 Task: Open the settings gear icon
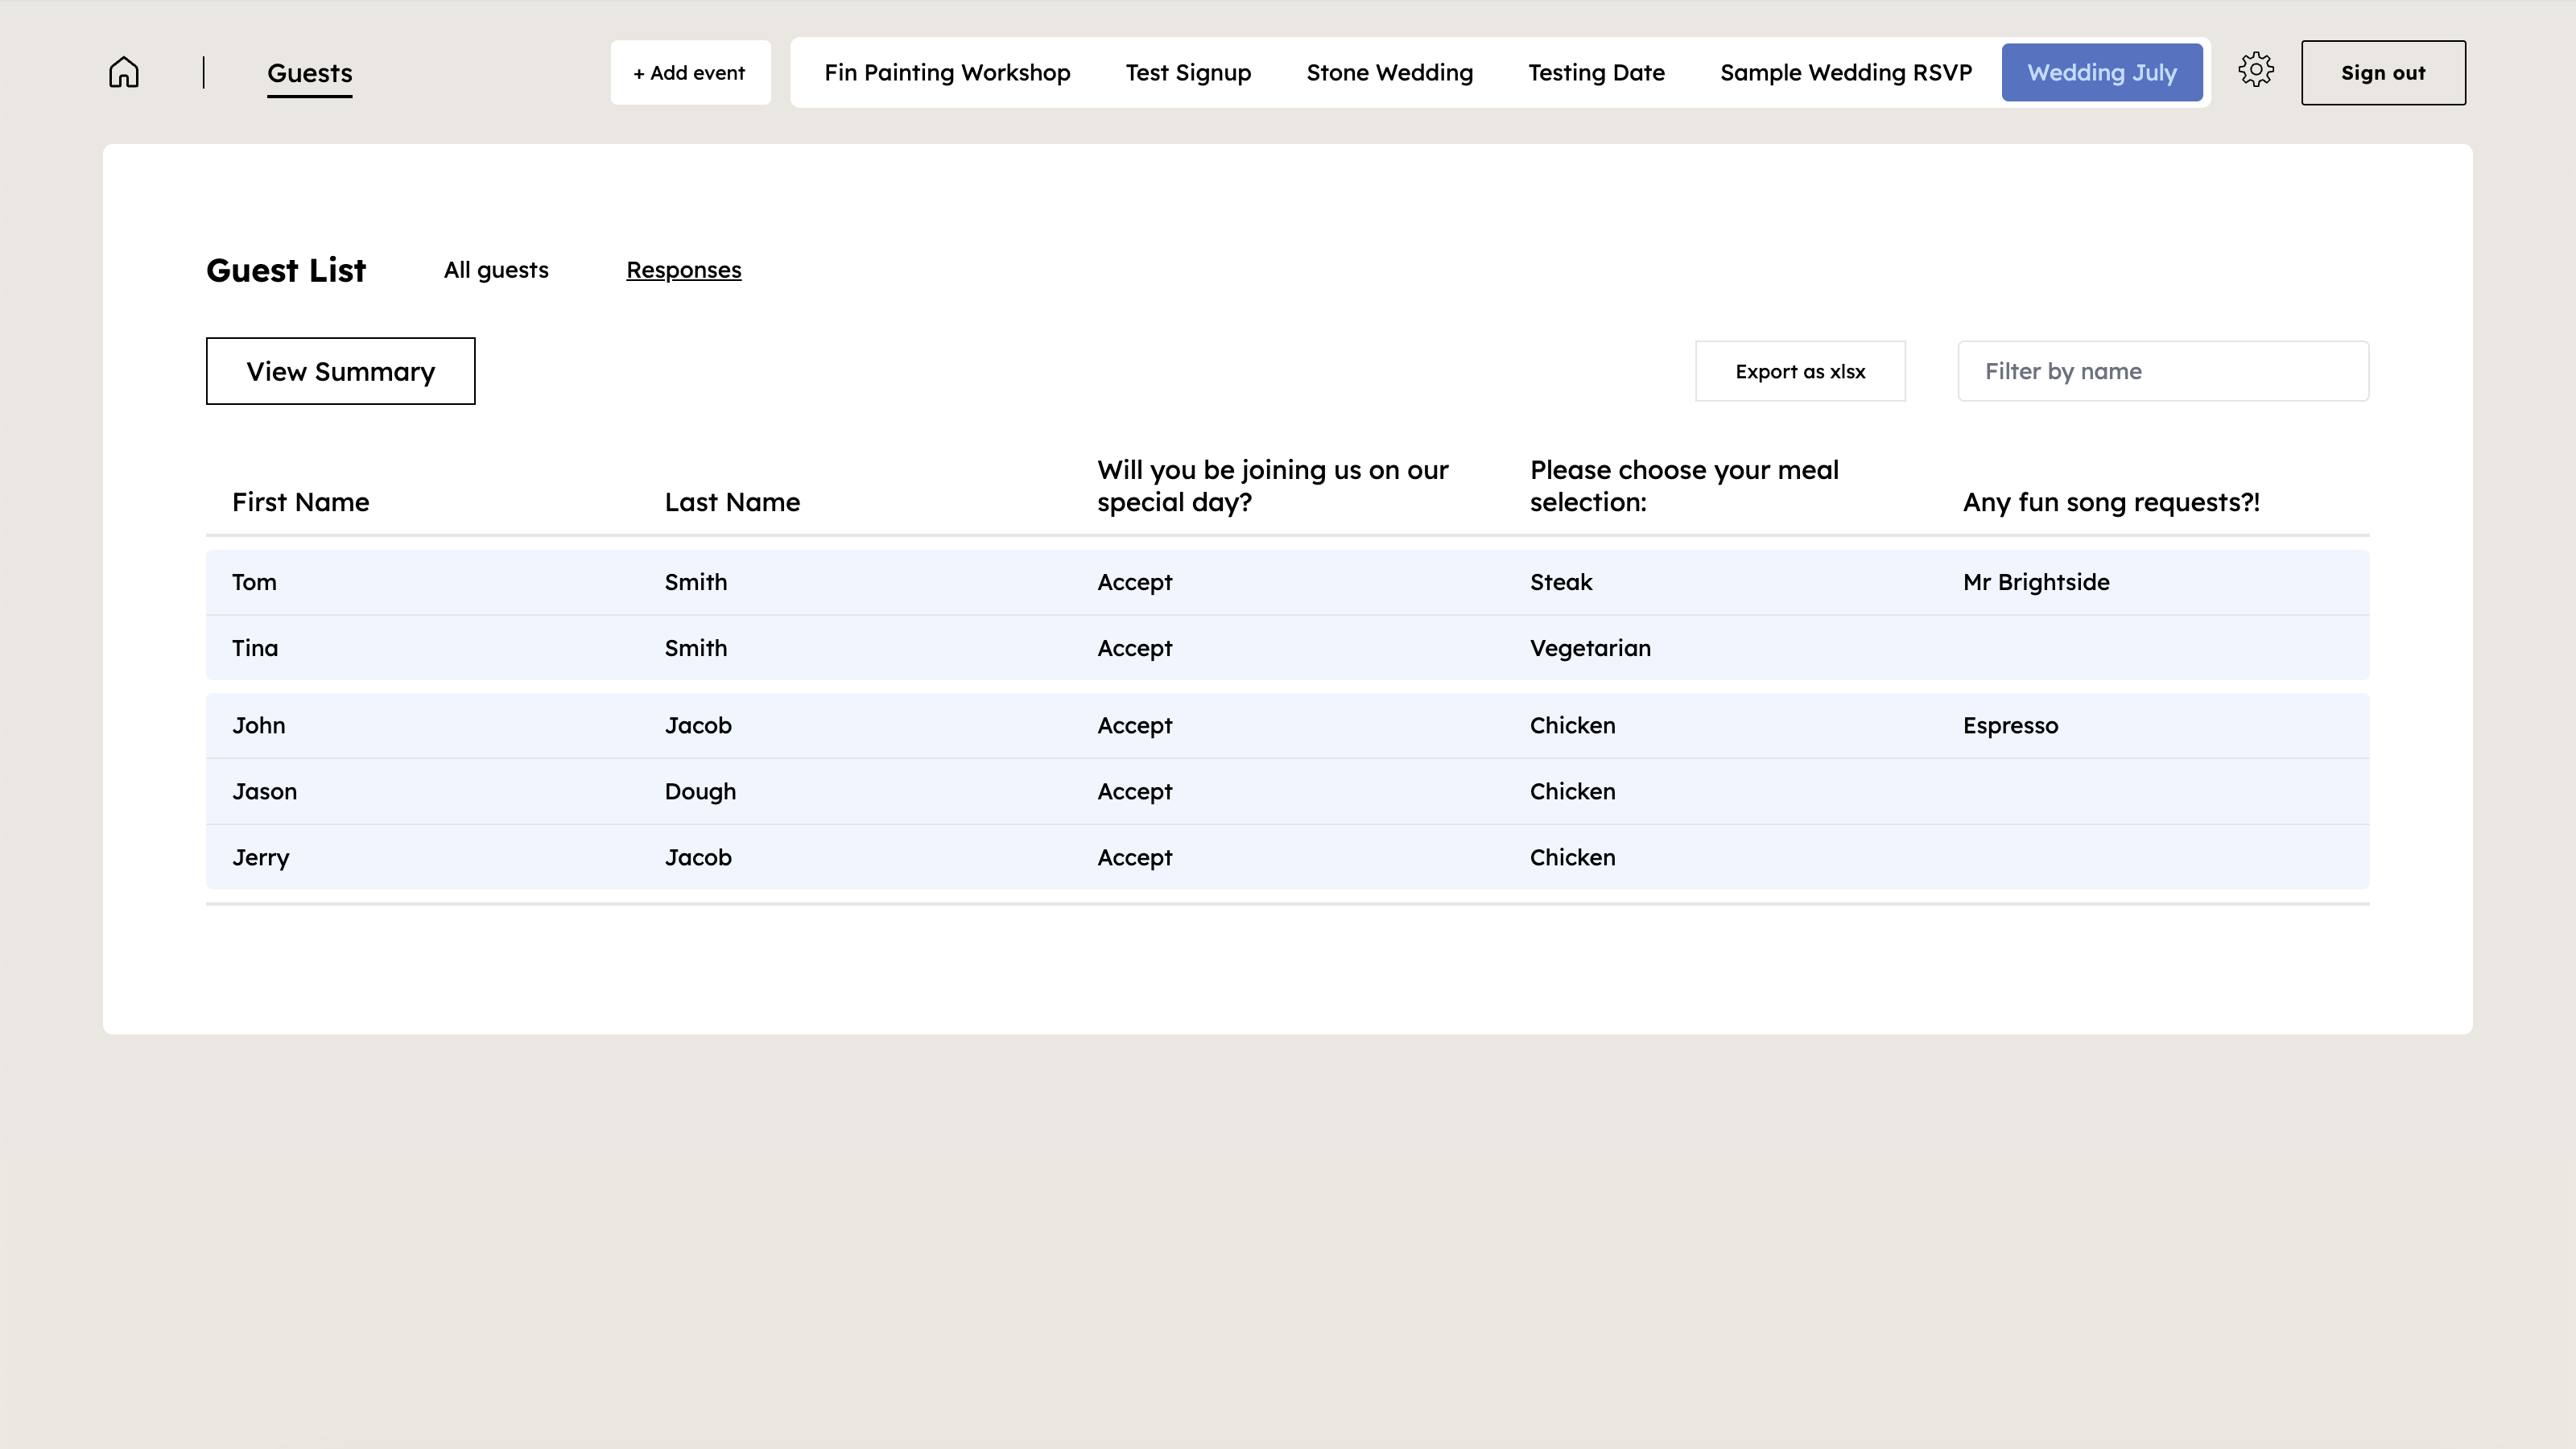(x=2256, y=70)
